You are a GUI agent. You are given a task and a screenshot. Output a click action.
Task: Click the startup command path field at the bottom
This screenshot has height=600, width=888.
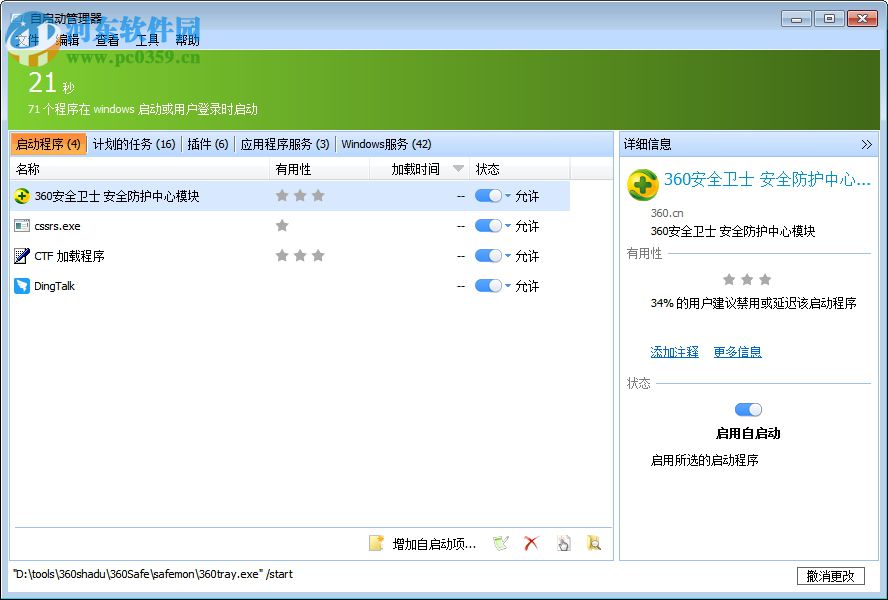(300, 574)
